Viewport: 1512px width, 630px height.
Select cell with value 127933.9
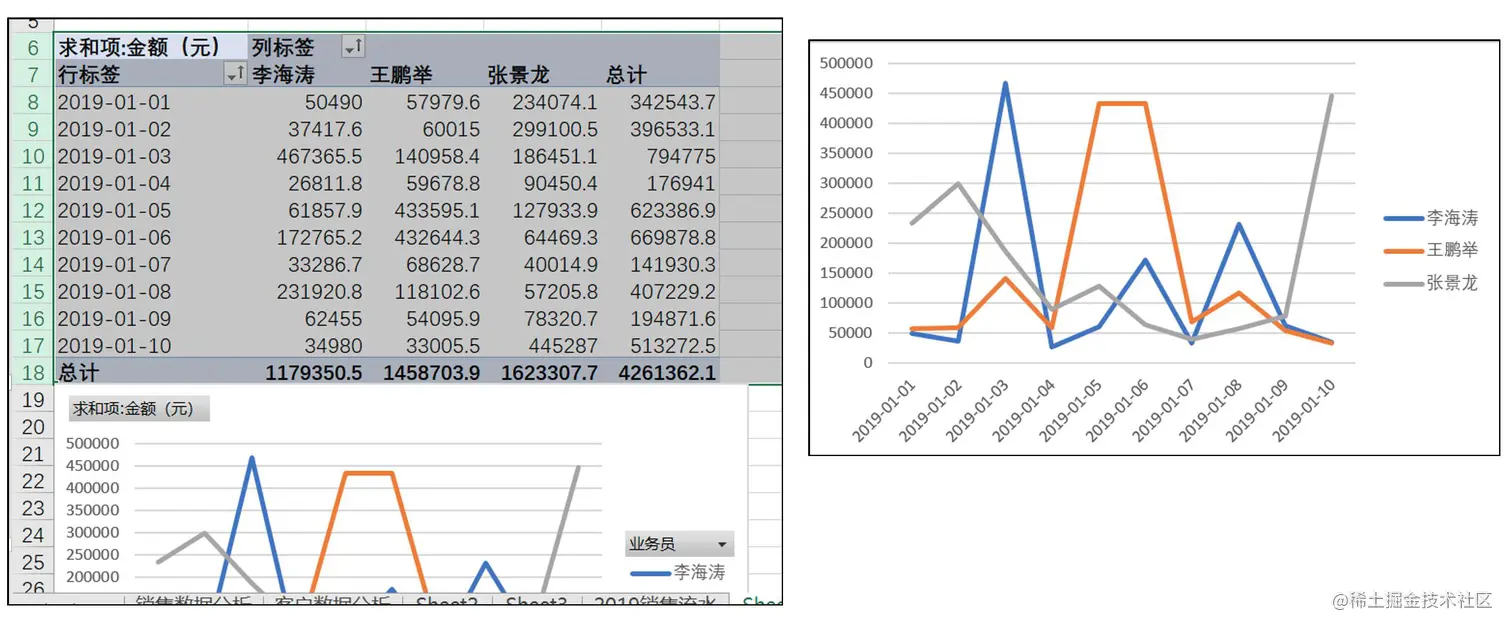click(x=553, y=210)
